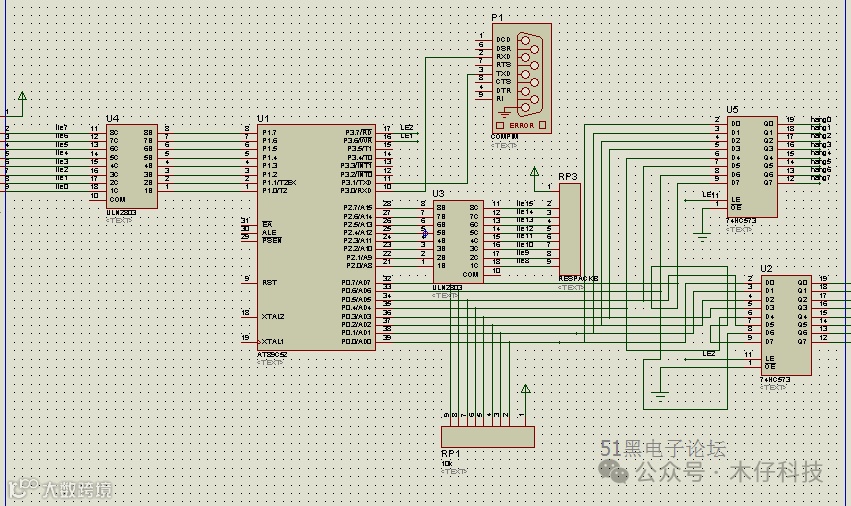
Task: Click the P1 reference label
Action: coord(497,17)
